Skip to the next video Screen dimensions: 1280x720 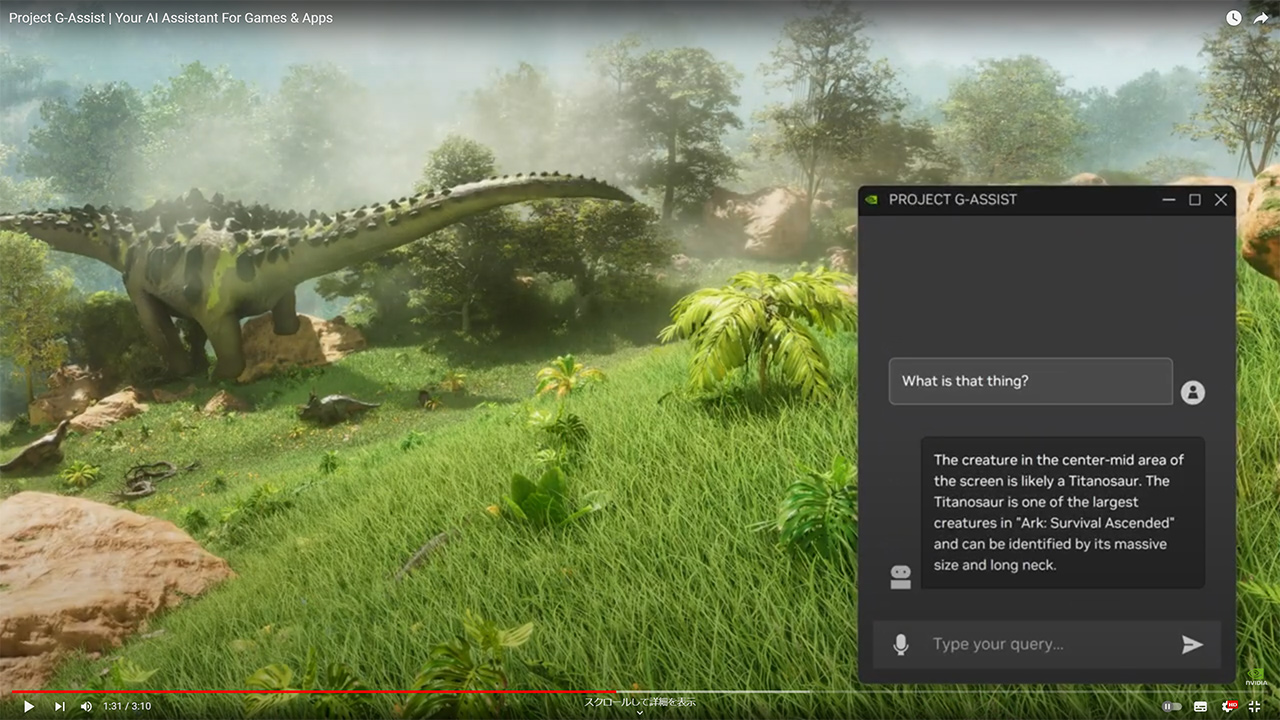coord(59,706)
